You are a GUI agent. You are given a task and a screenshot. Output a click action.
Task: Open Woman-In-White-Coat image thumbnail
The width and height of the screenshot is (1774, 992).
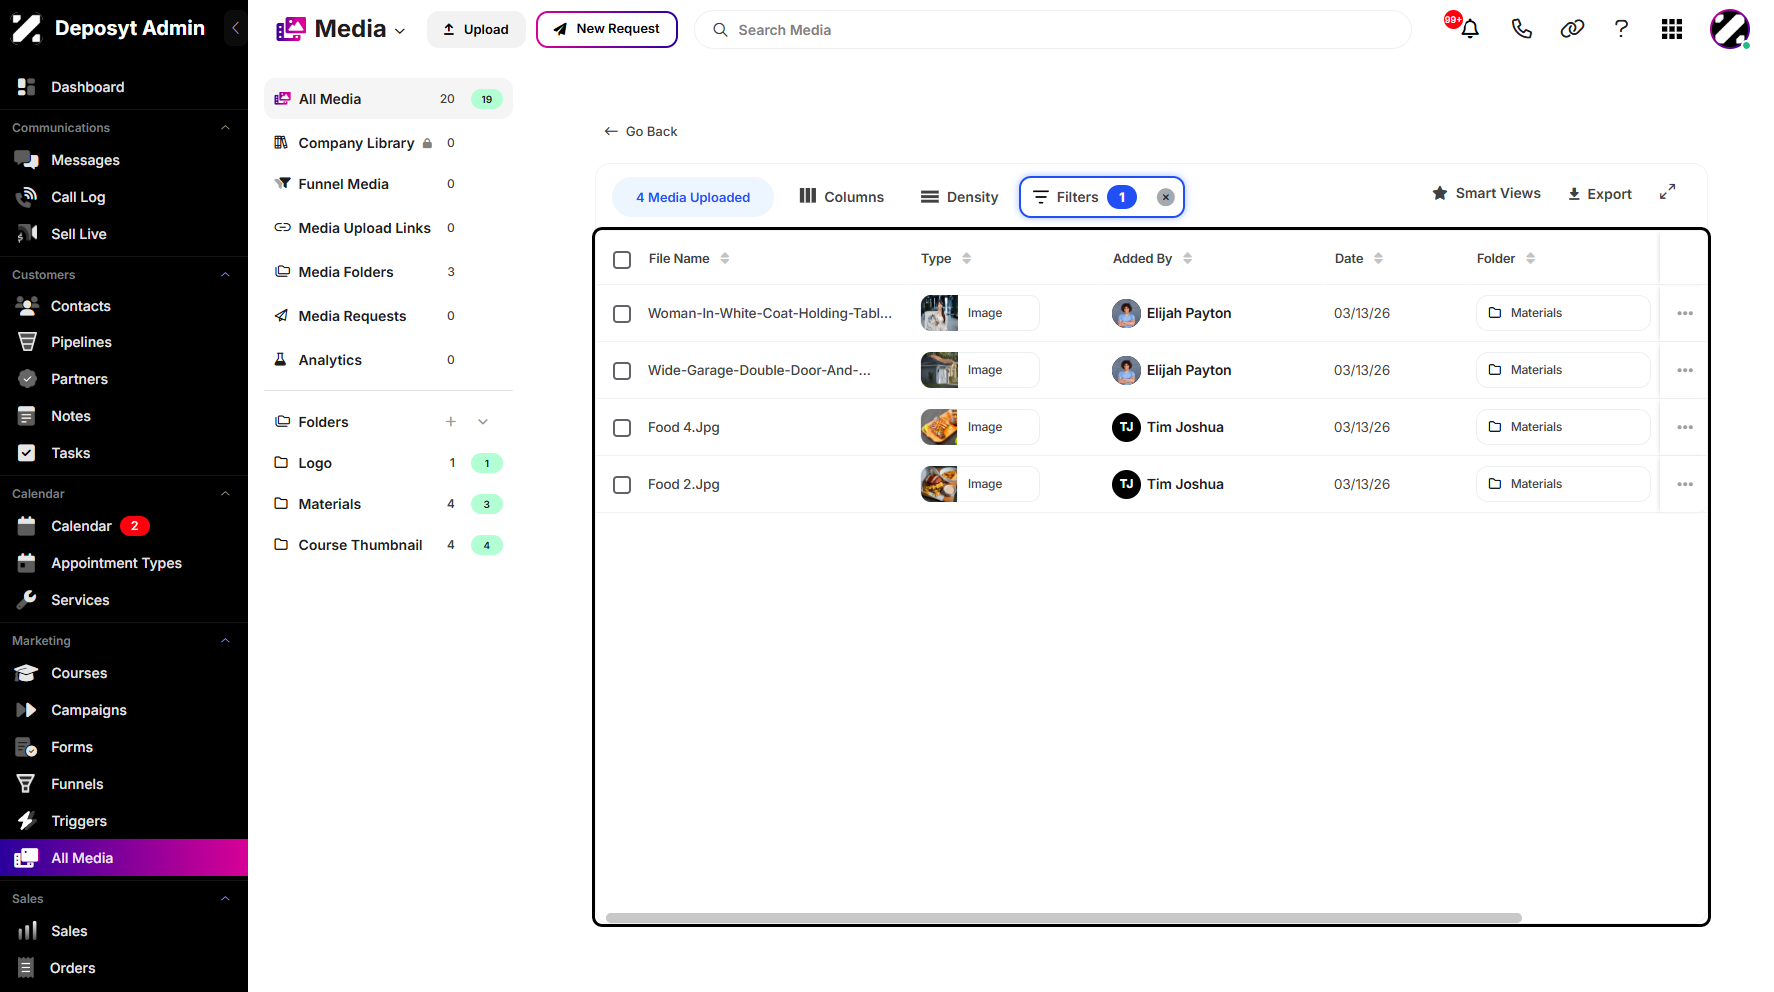(939, 313)
